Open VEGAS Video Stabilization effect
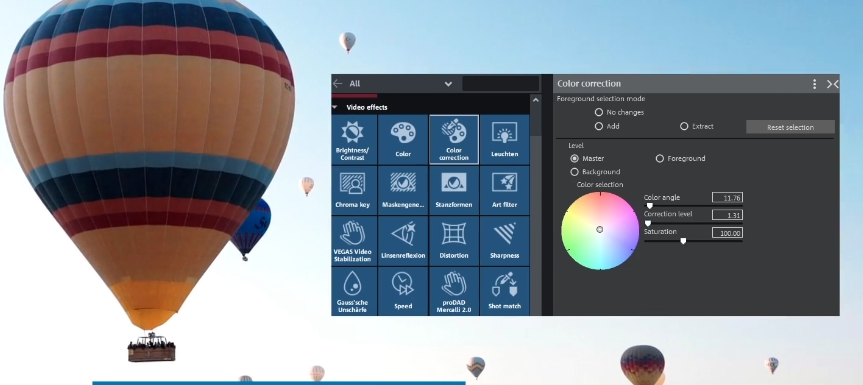Viewport: 863px width, 385px height. coord(353,241)
